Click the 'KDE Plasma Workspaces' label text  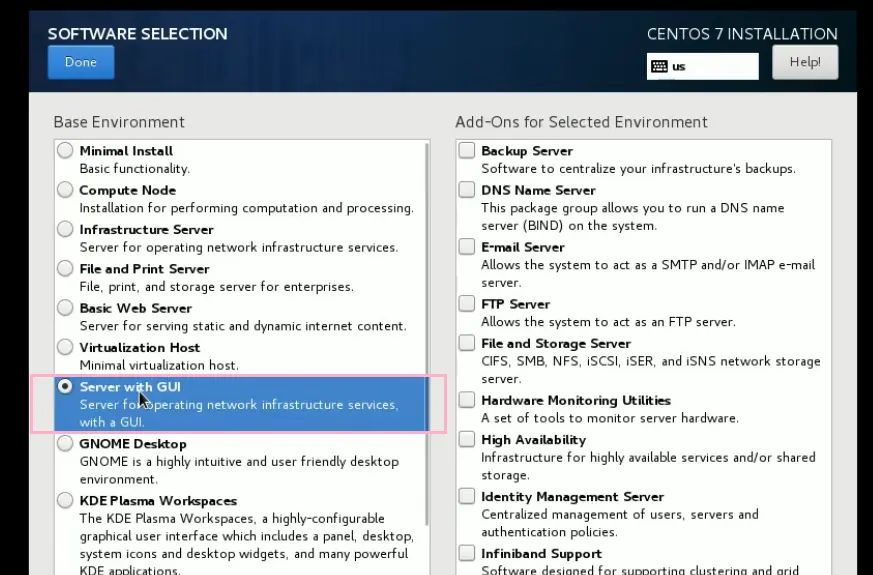(158, 500)
